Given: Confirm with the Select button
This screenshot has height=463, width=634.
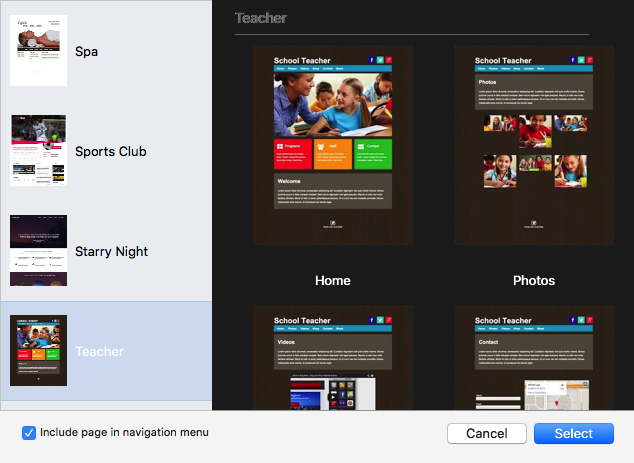Looking at the screenshot, I should 574,433.
